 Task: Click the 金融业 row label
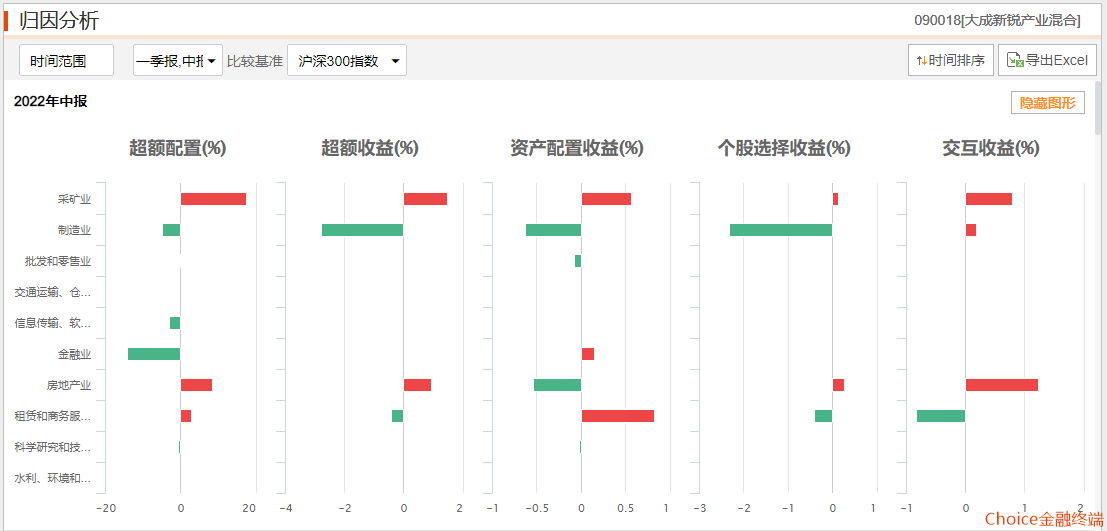point(74,354)
